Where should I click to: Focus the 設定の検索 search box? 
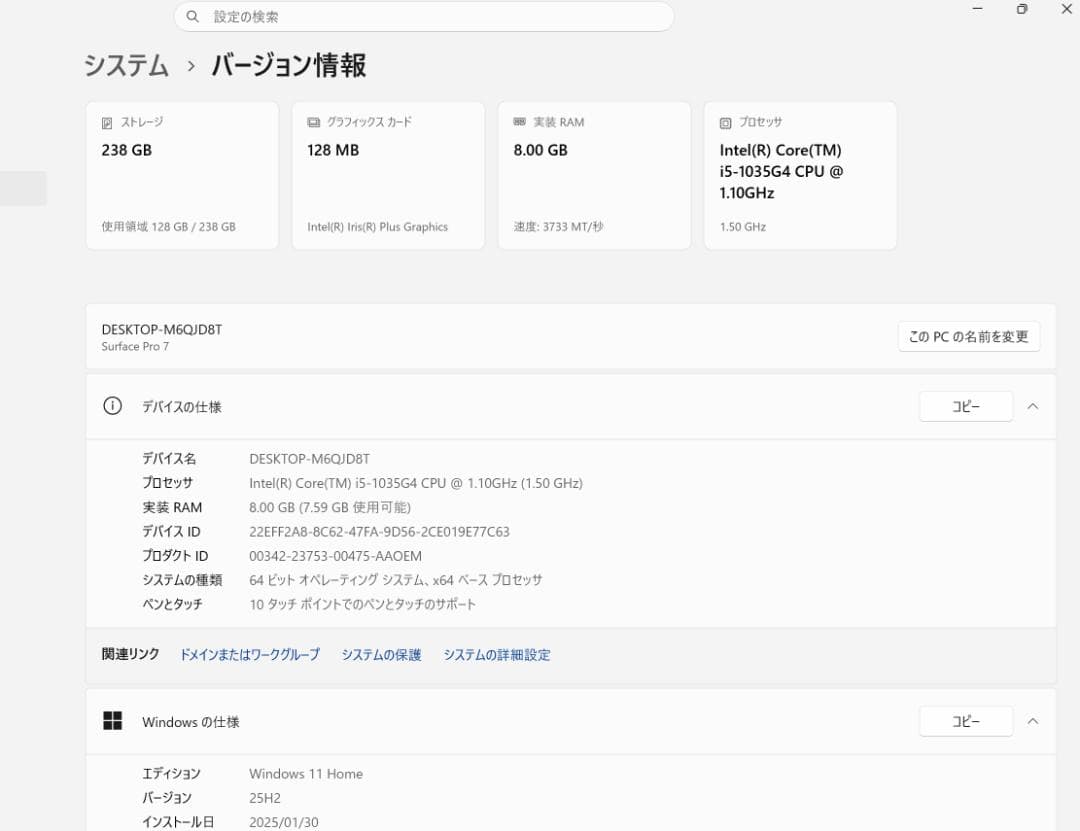point(424,17)
